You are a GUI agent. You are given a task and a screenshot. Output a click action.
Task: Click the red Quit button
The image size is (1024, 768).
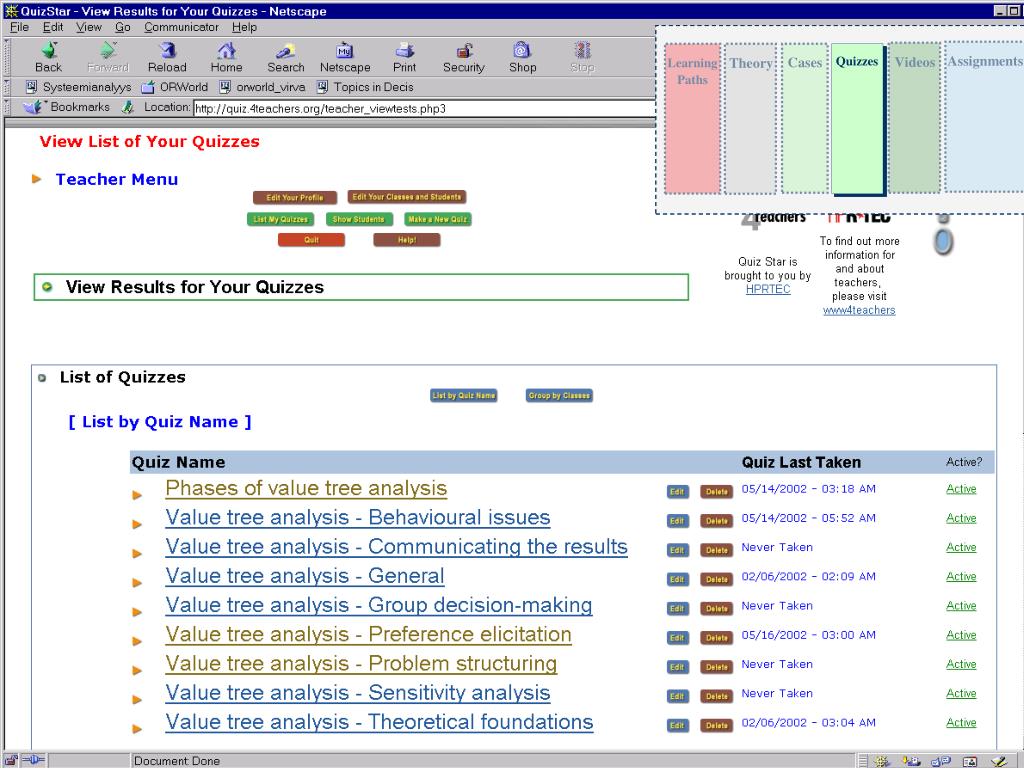[312, 240]
